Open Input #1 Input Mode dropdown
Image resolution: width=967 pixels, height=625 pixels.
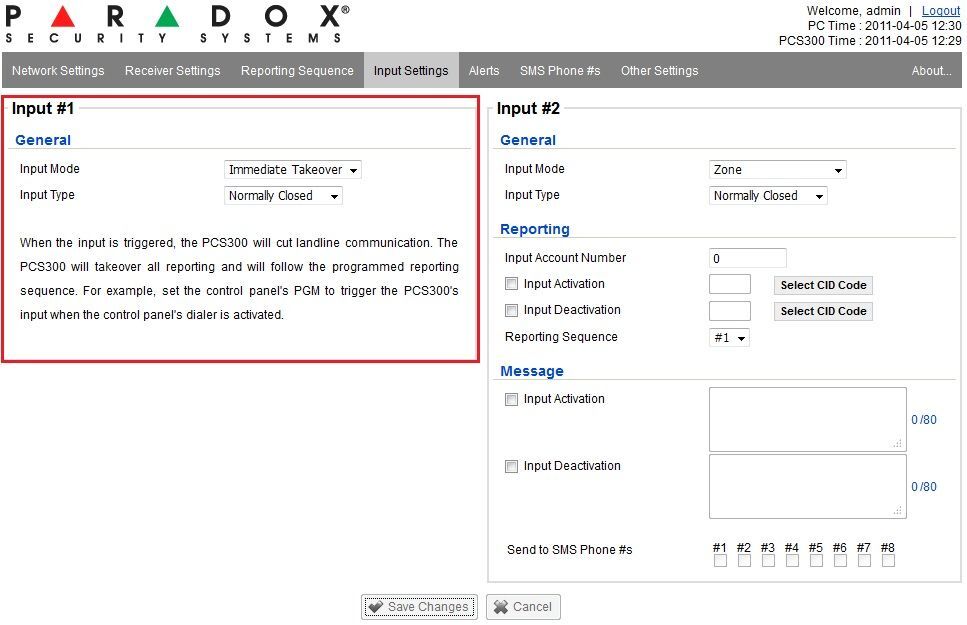tap(292, 170)
